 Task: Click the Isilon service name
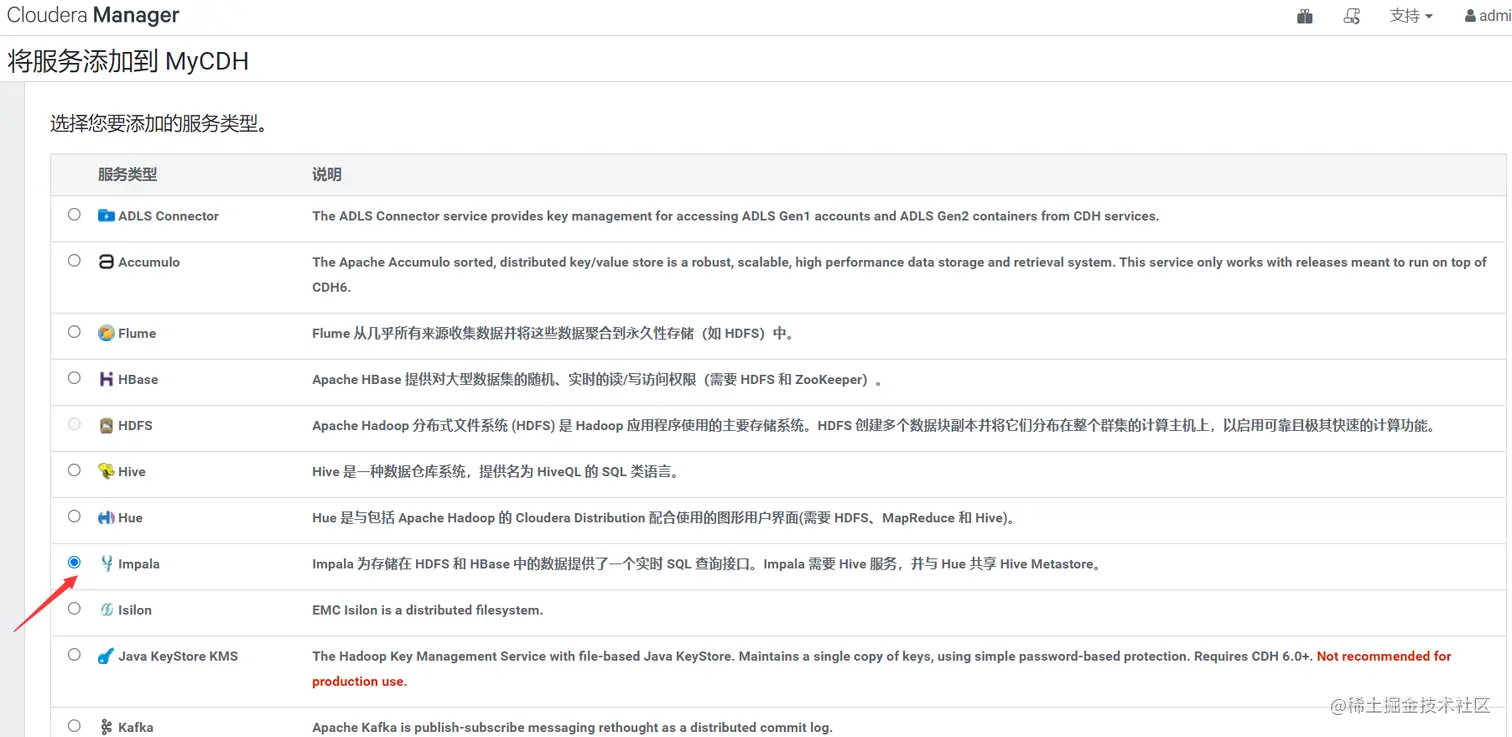(x=135, y=610)
